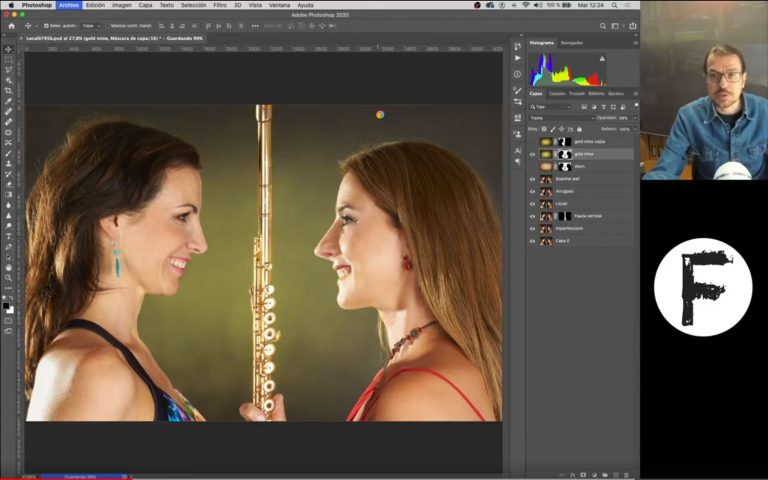768x480 pixels.
Task: Click the share icon at top right
Action: click(633, 26)
